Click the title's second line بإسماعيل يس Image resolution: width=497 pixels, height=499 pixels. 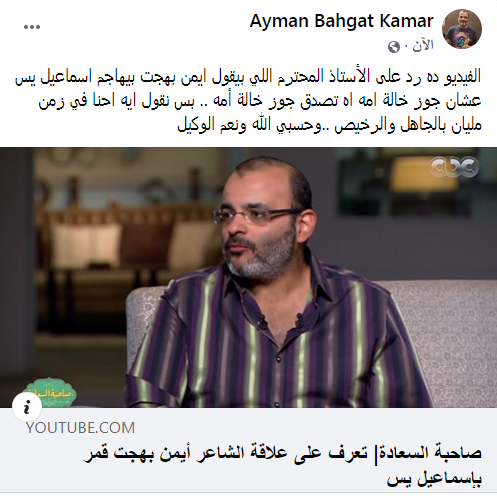(434, 480)
